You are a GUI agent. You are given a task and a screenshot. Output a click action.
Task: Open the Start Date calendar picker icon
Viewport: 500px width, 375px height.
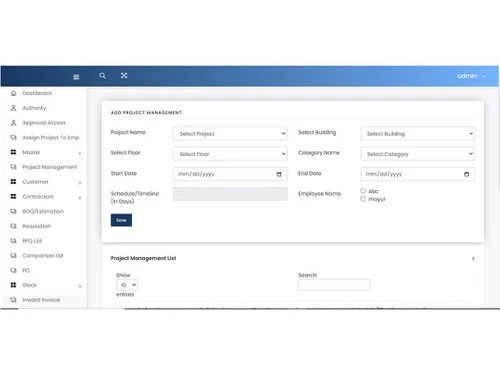tap(279, 174)
